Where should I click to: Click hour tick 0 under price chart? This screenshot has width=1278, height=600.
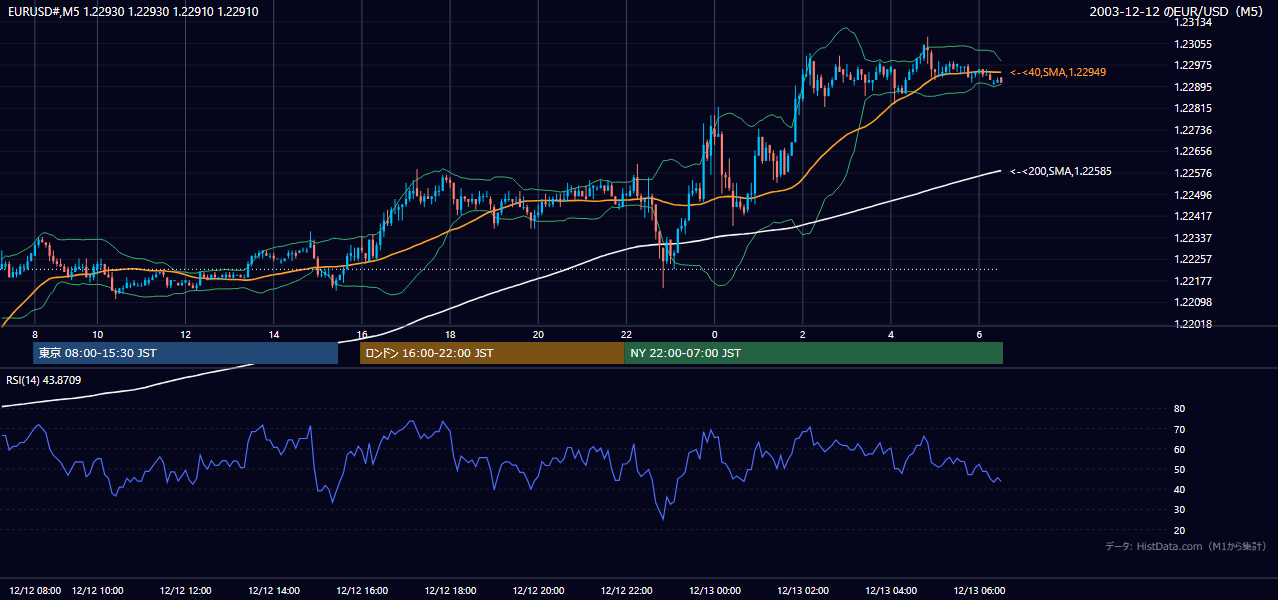pos(714,334)
